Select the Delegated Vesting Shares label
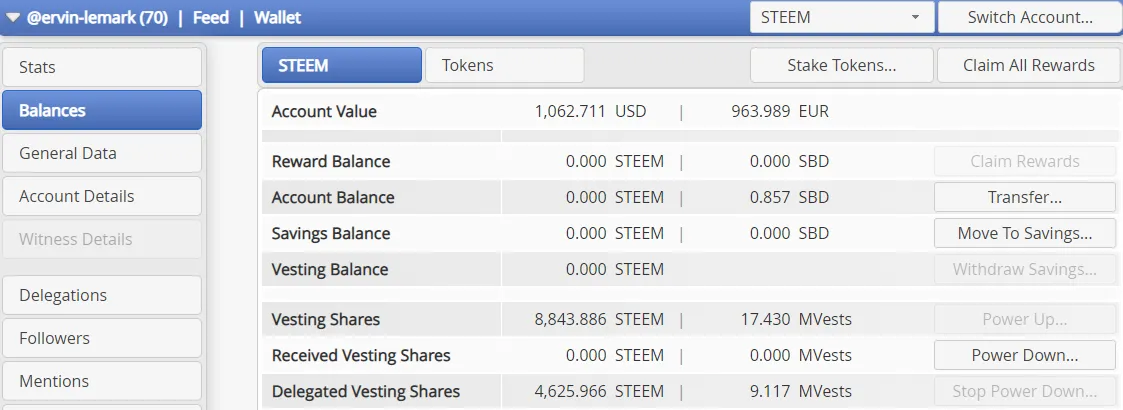 tap(366, 391)
